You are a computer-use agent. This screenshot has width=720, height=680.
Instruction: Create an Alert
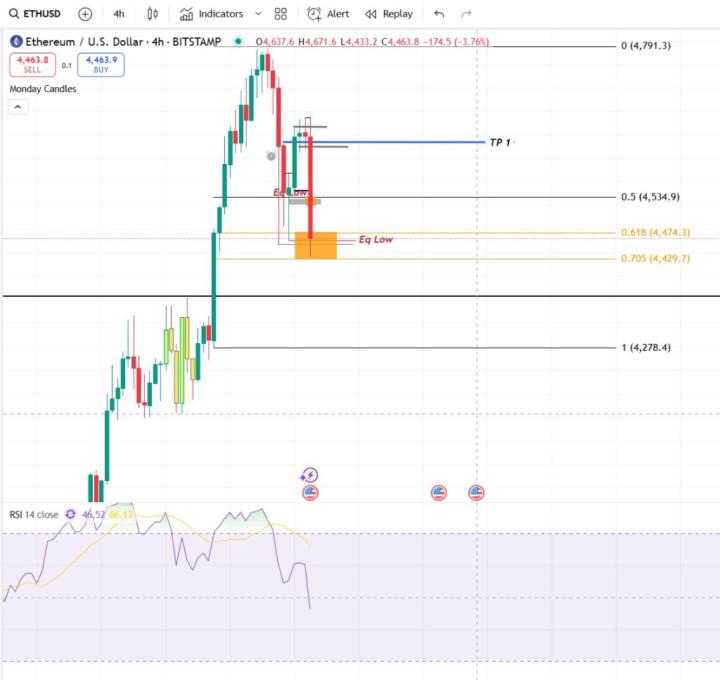point(328,14)
